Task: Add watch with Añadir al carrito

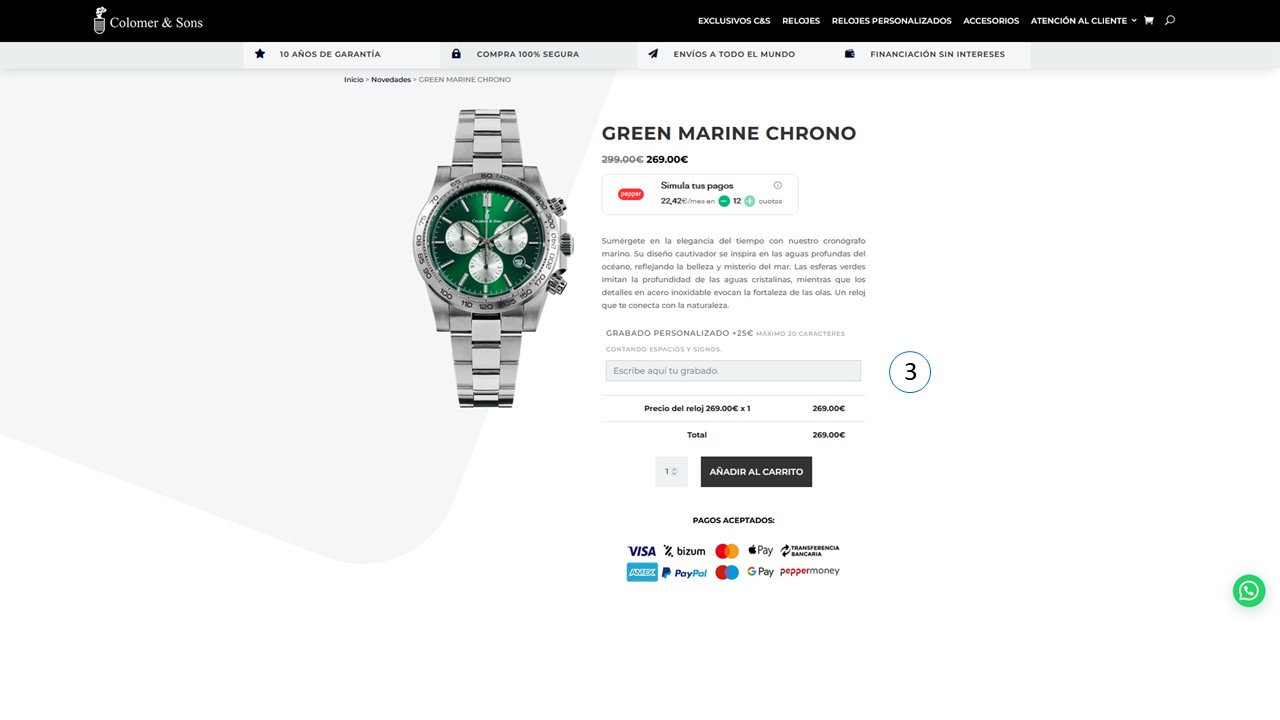Action: pos(756,472)
